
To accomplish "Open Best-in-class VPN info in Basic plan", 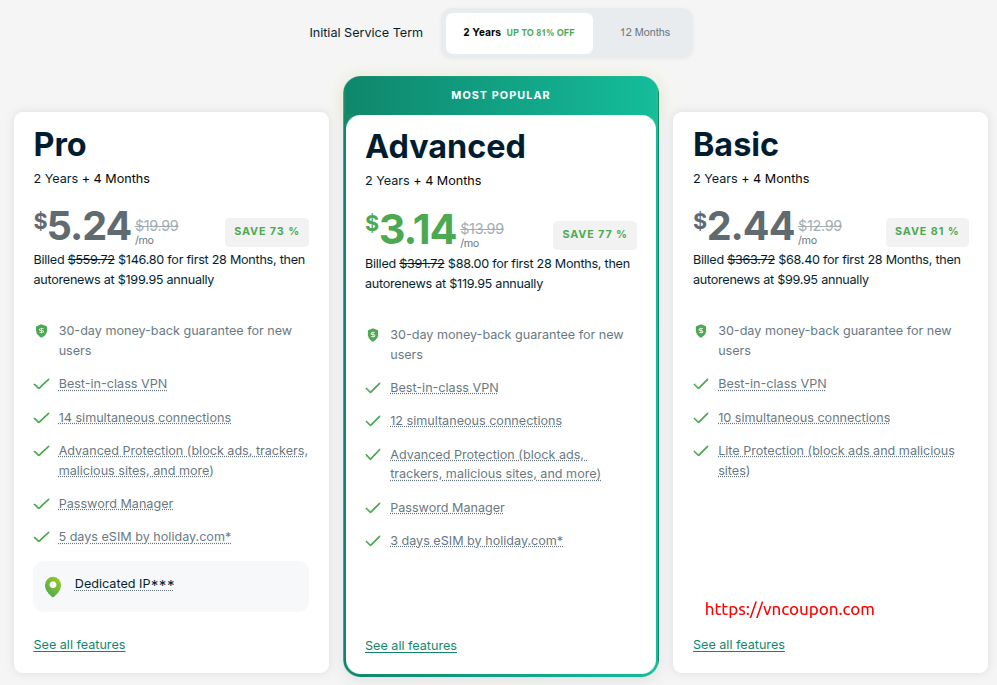I will point(772,384).
